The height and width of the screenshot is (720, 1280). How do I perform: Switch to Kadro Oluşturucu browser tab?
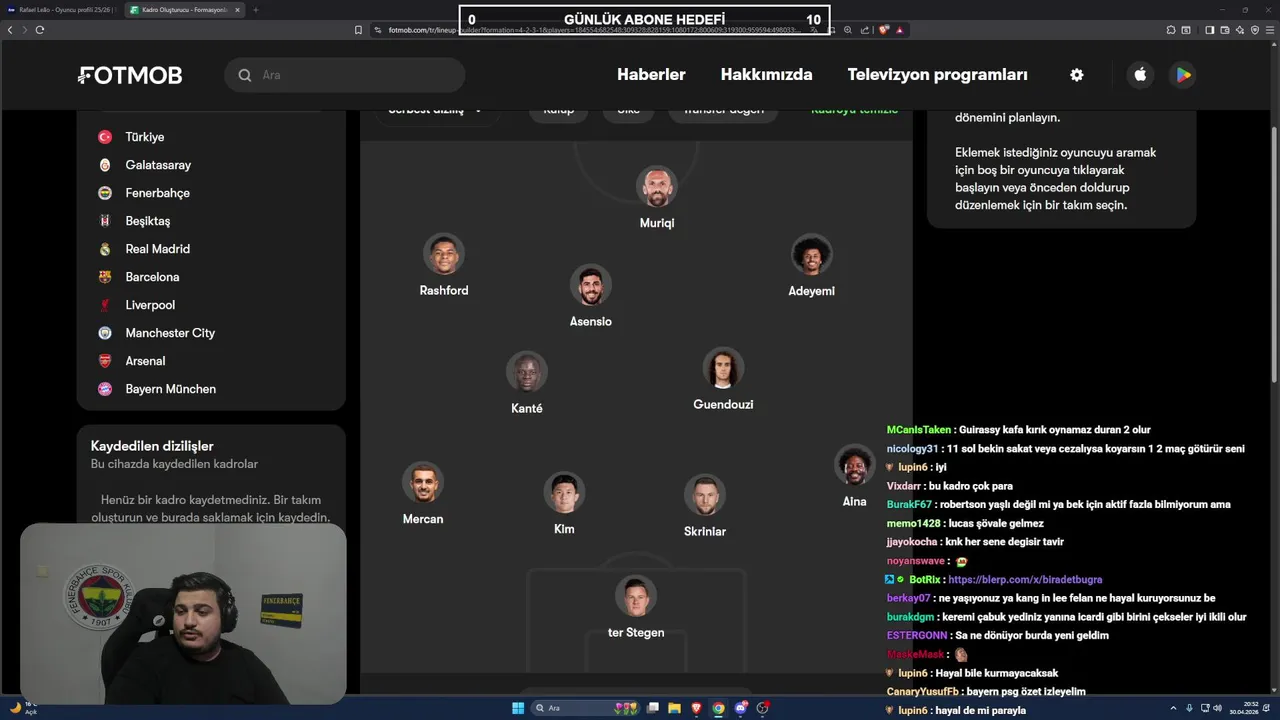click(x=185, y=10)
